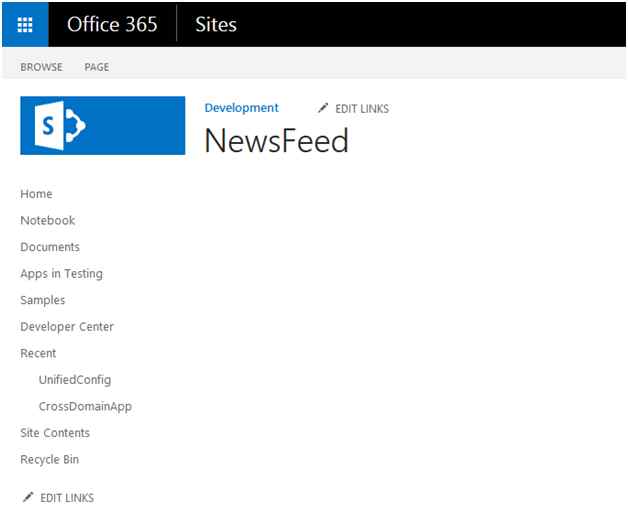The width and height of the screenshot is (628, 525).
Task: Open Notebook from the quick launch
Action: 48,220
